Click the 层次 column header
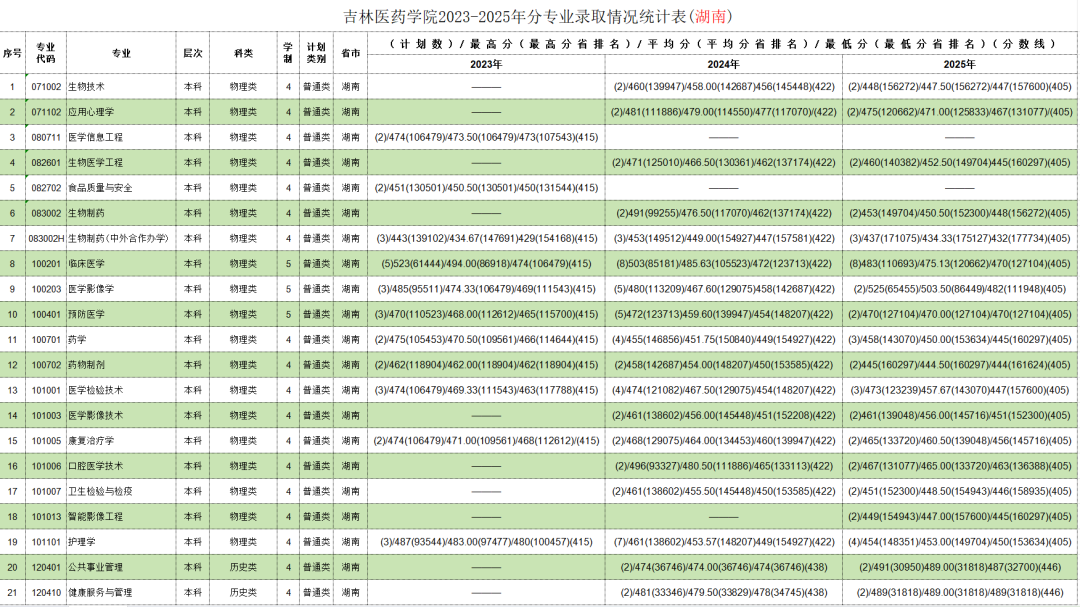Image resolution: width=1080 pixels, height=607 pixels. 193,53
